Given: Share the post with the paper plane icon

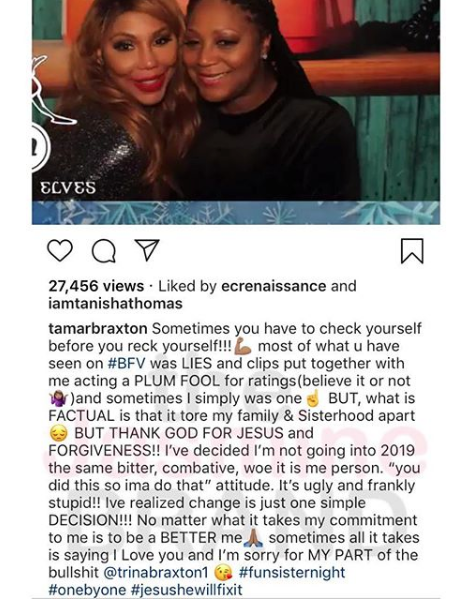Looking at the screenshot, I should pos(147,250).
